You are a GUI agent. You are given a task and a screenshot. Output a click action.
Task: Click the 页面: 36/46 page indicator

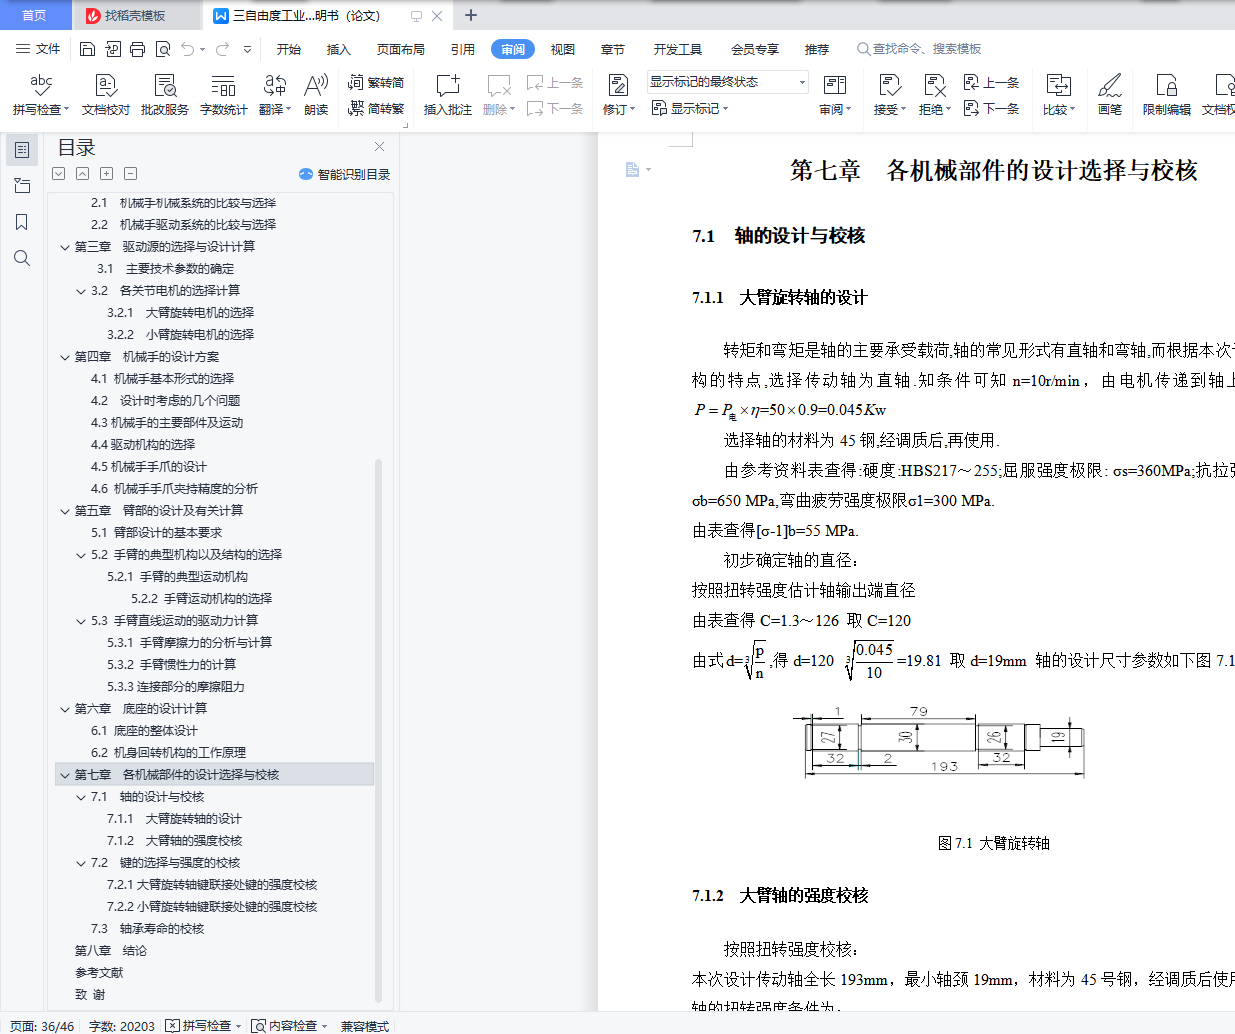click(x=42, y=1026)
